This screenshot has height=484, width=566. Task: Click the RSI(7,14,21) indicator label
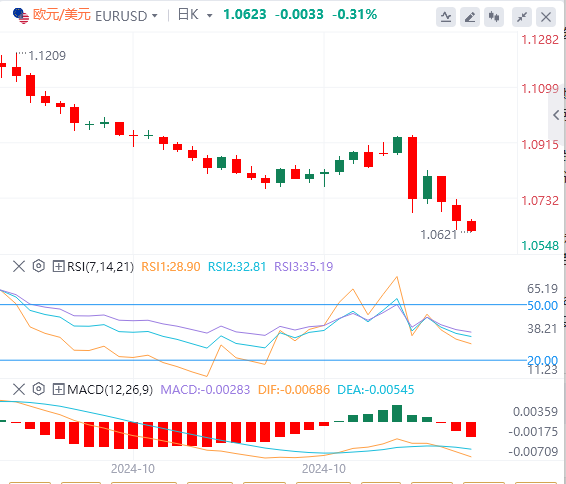coord(100,267)
